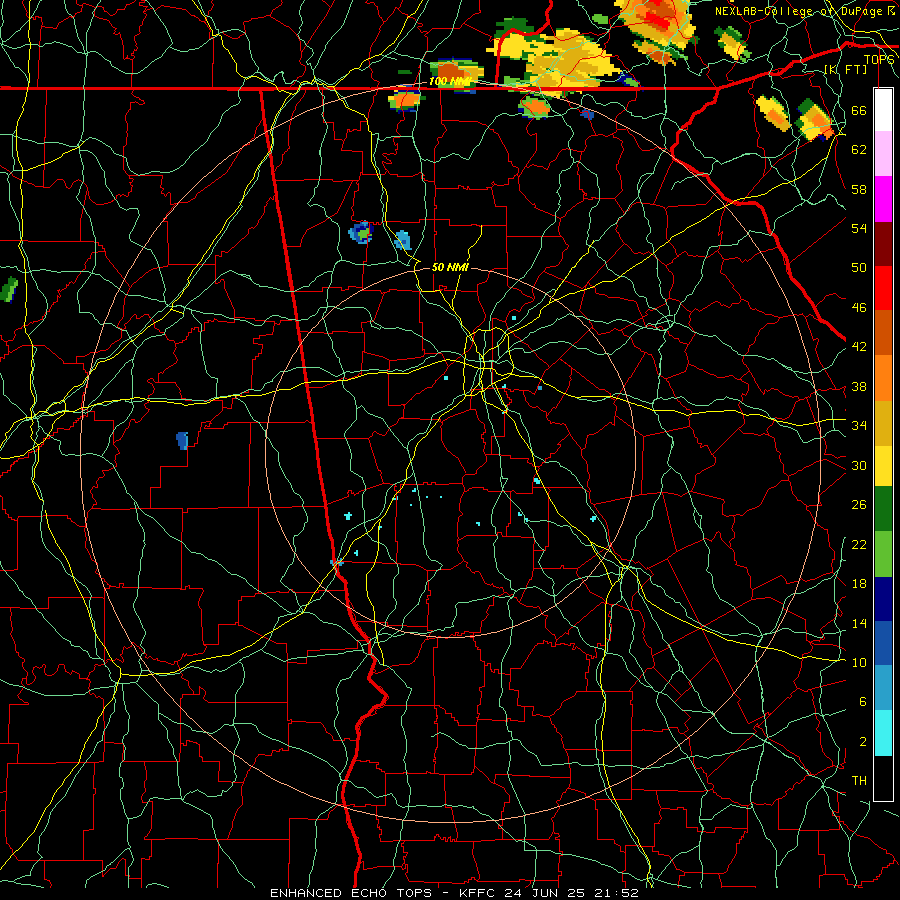Click the legend value '10'
The width and height of the screenshot is (900, 900).
coord(859,662)
